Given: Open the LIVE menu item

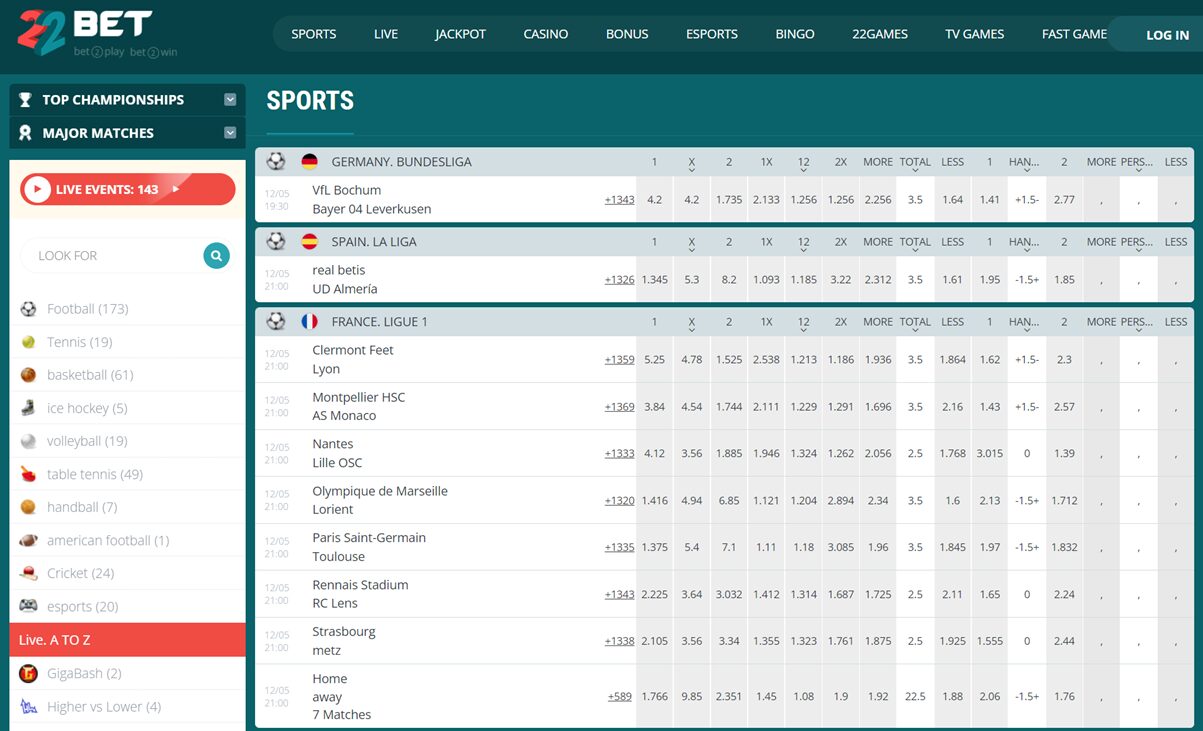Looking at the screenshot, I should click(386, 34).
